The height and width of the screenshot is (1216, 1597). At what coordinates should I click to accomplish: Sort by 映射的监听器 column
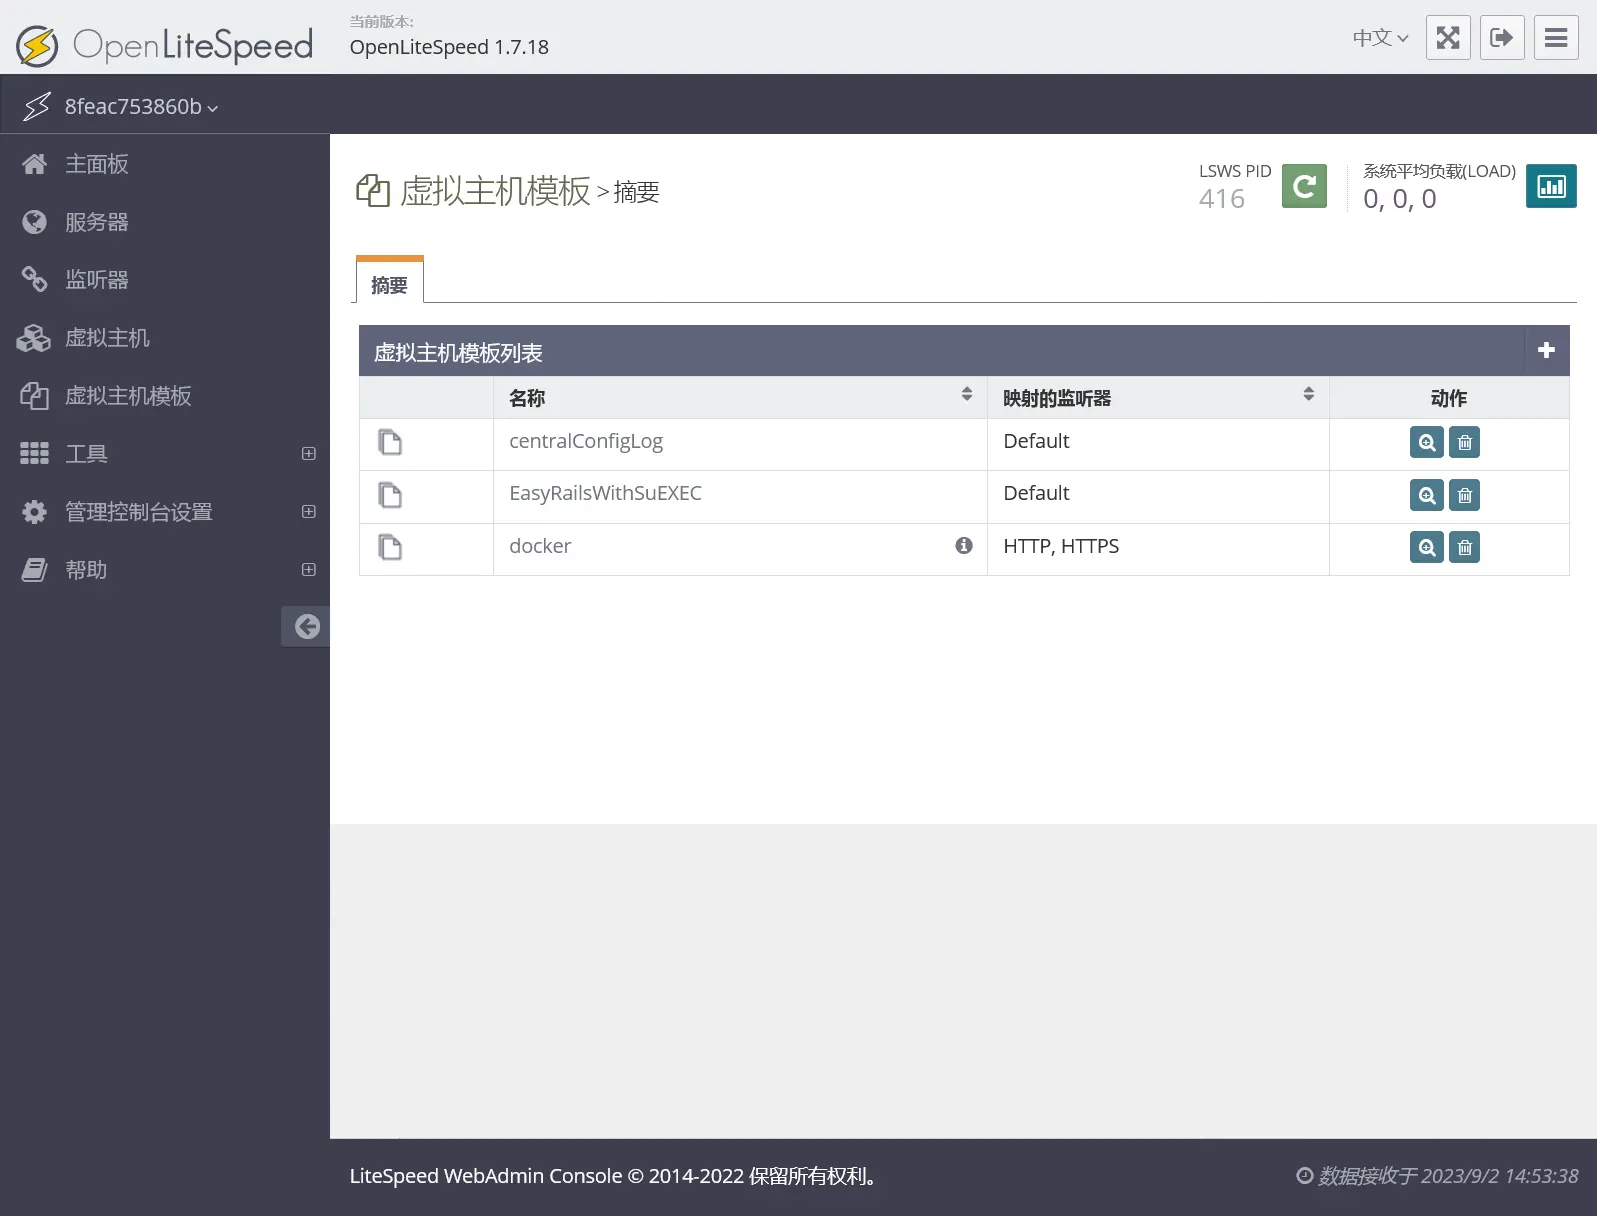1158,397
